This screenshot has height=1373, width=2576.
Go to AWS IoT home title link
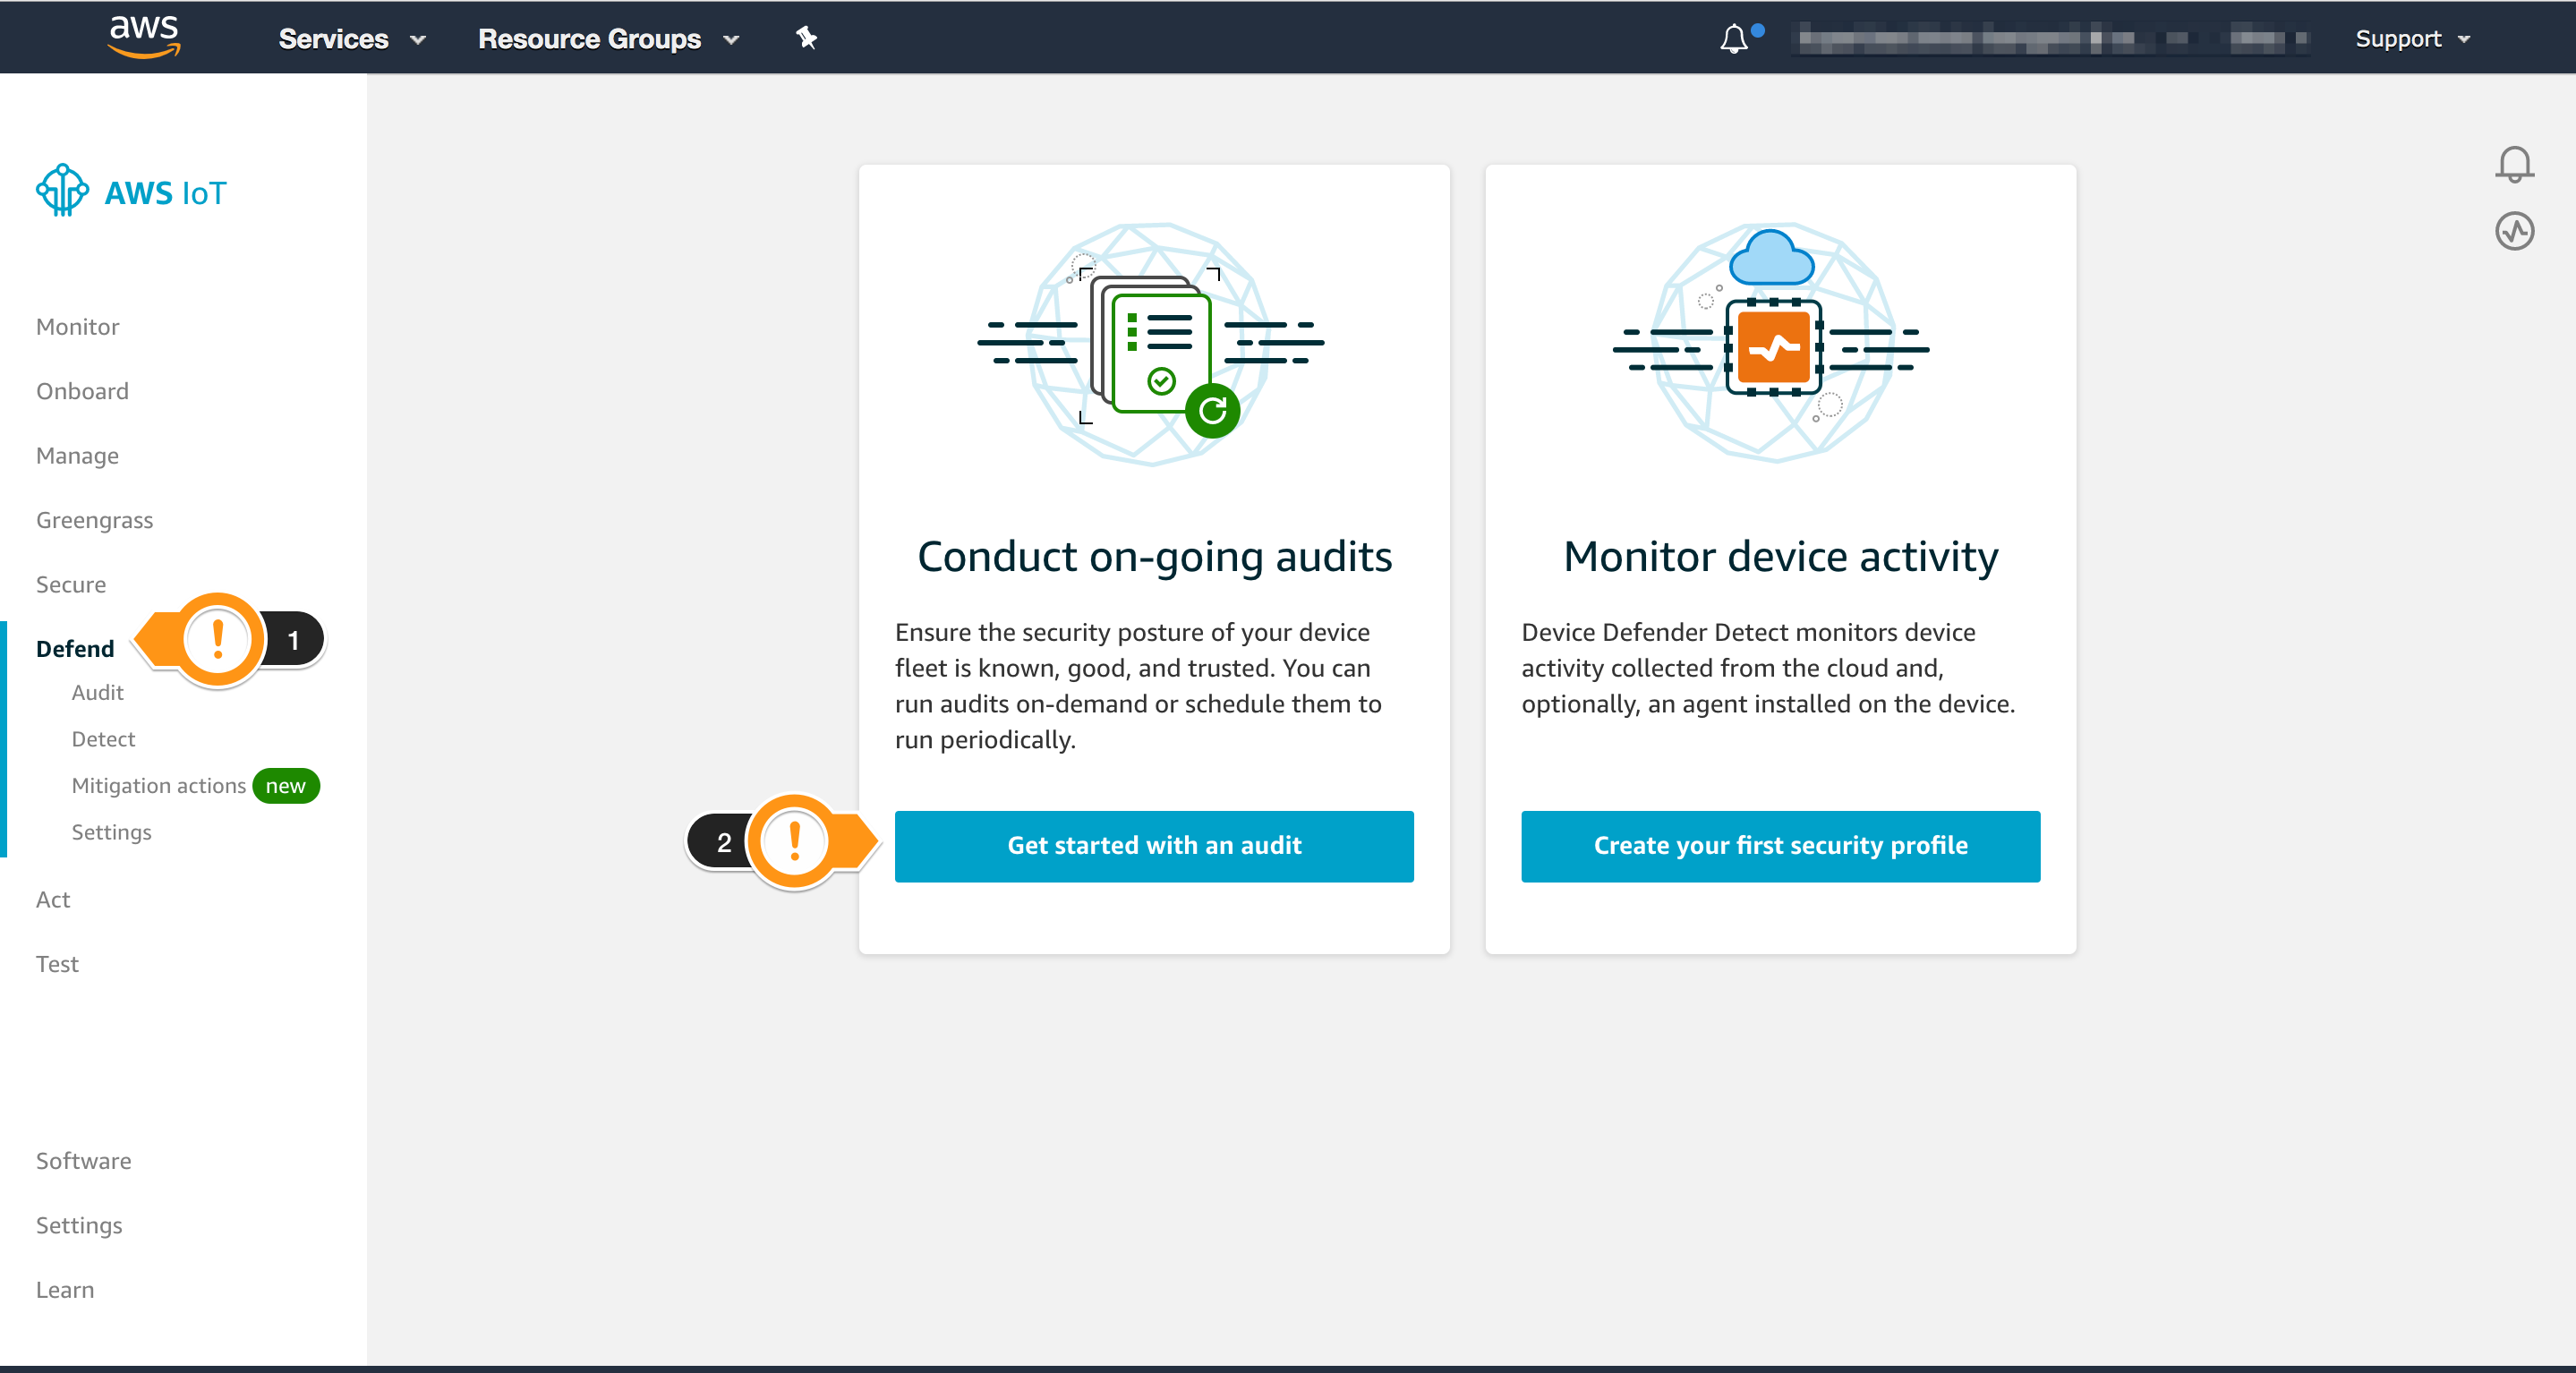tap(166, 193)
